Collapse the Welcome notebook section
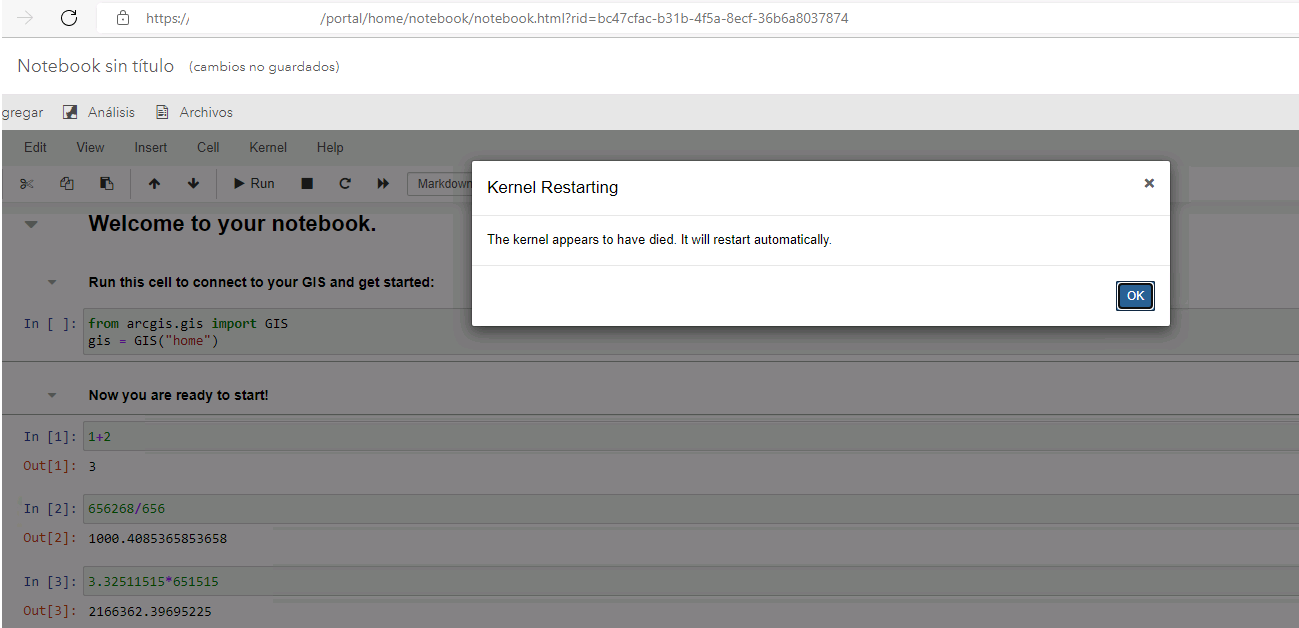The width and height of the screenshot is (1299, 628). [x=31, y=224]
